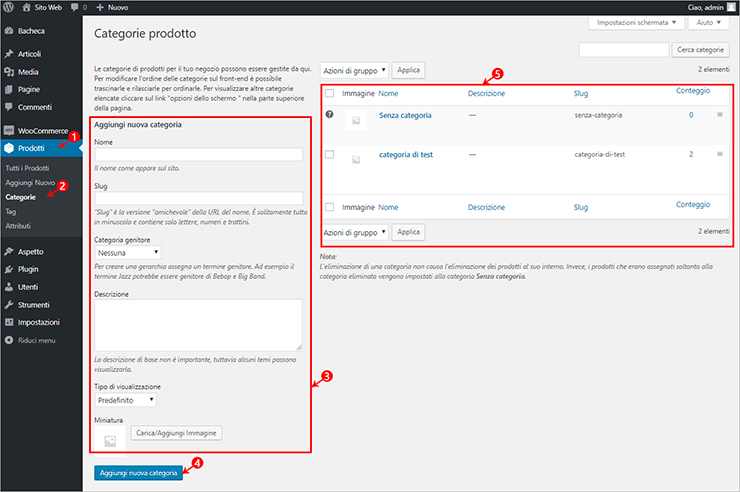
Task: Click the Commenti bubble icon in sidebar
Action: pyautogui.click(x=8, y=107)
